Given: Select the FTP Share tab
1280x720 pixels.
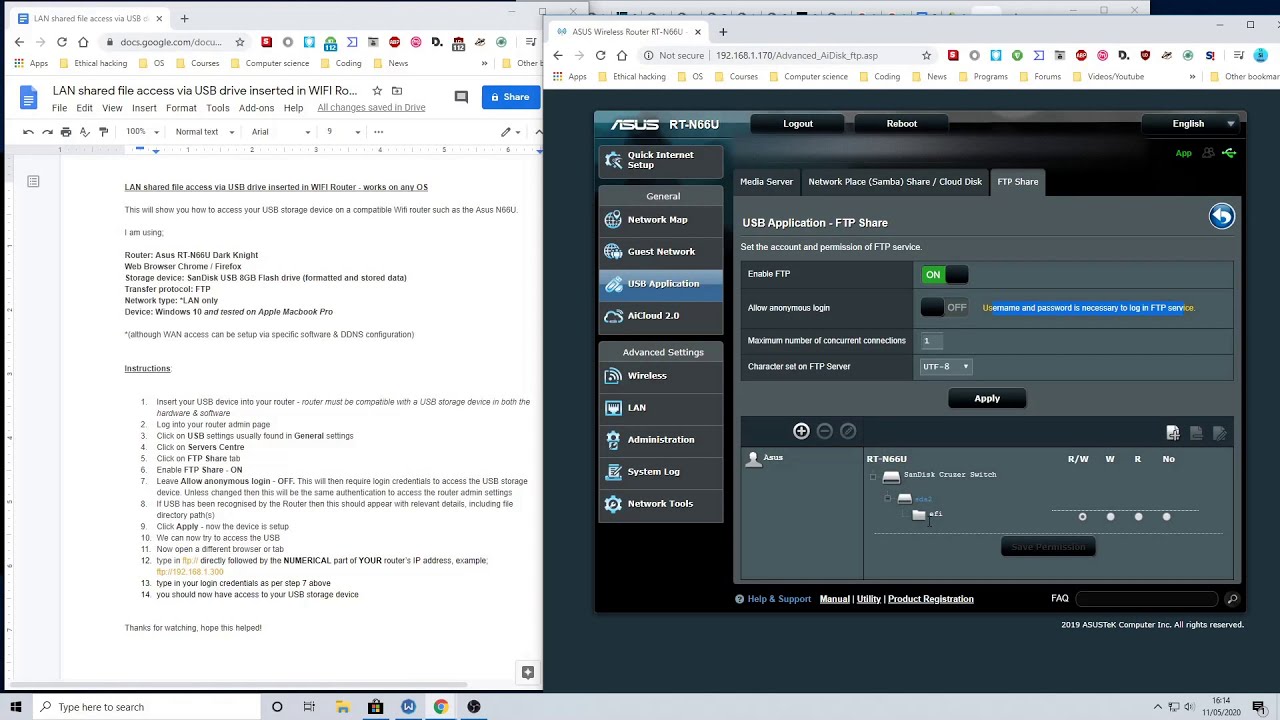Looking at the screenshot, I should tap(1017, 182).
